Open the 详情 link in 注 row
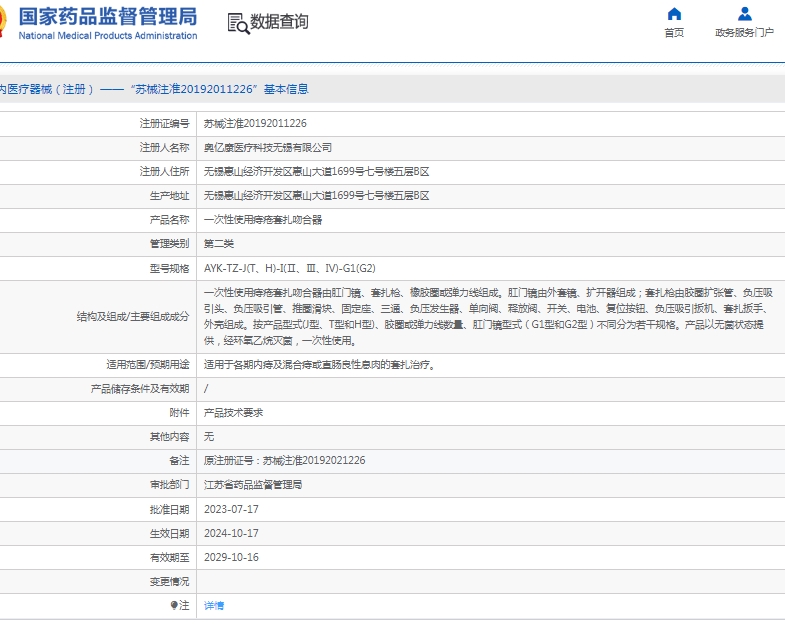 point(214,605)
